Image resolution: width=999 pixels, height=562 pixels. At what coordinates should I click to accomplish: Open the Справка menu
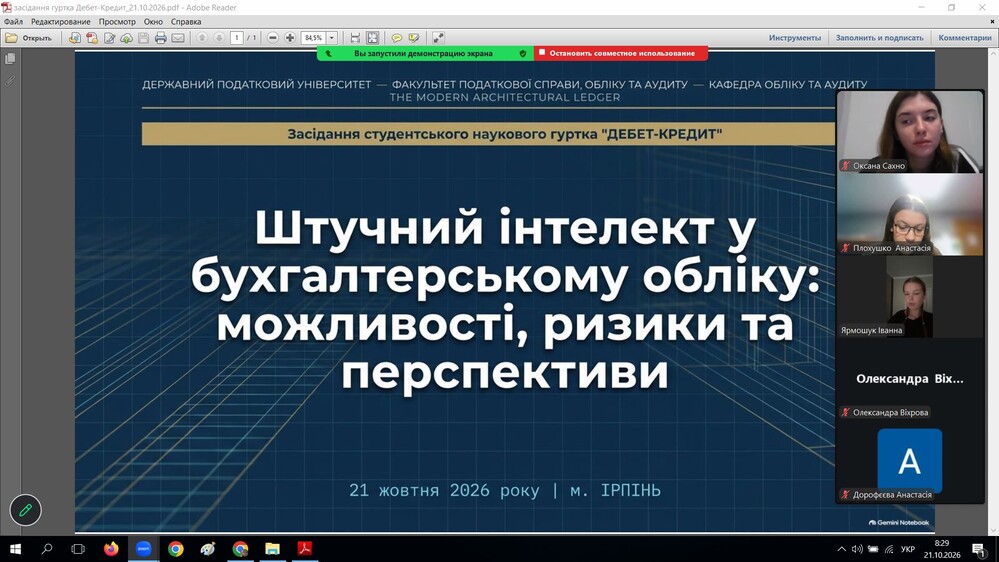(186, 22)
